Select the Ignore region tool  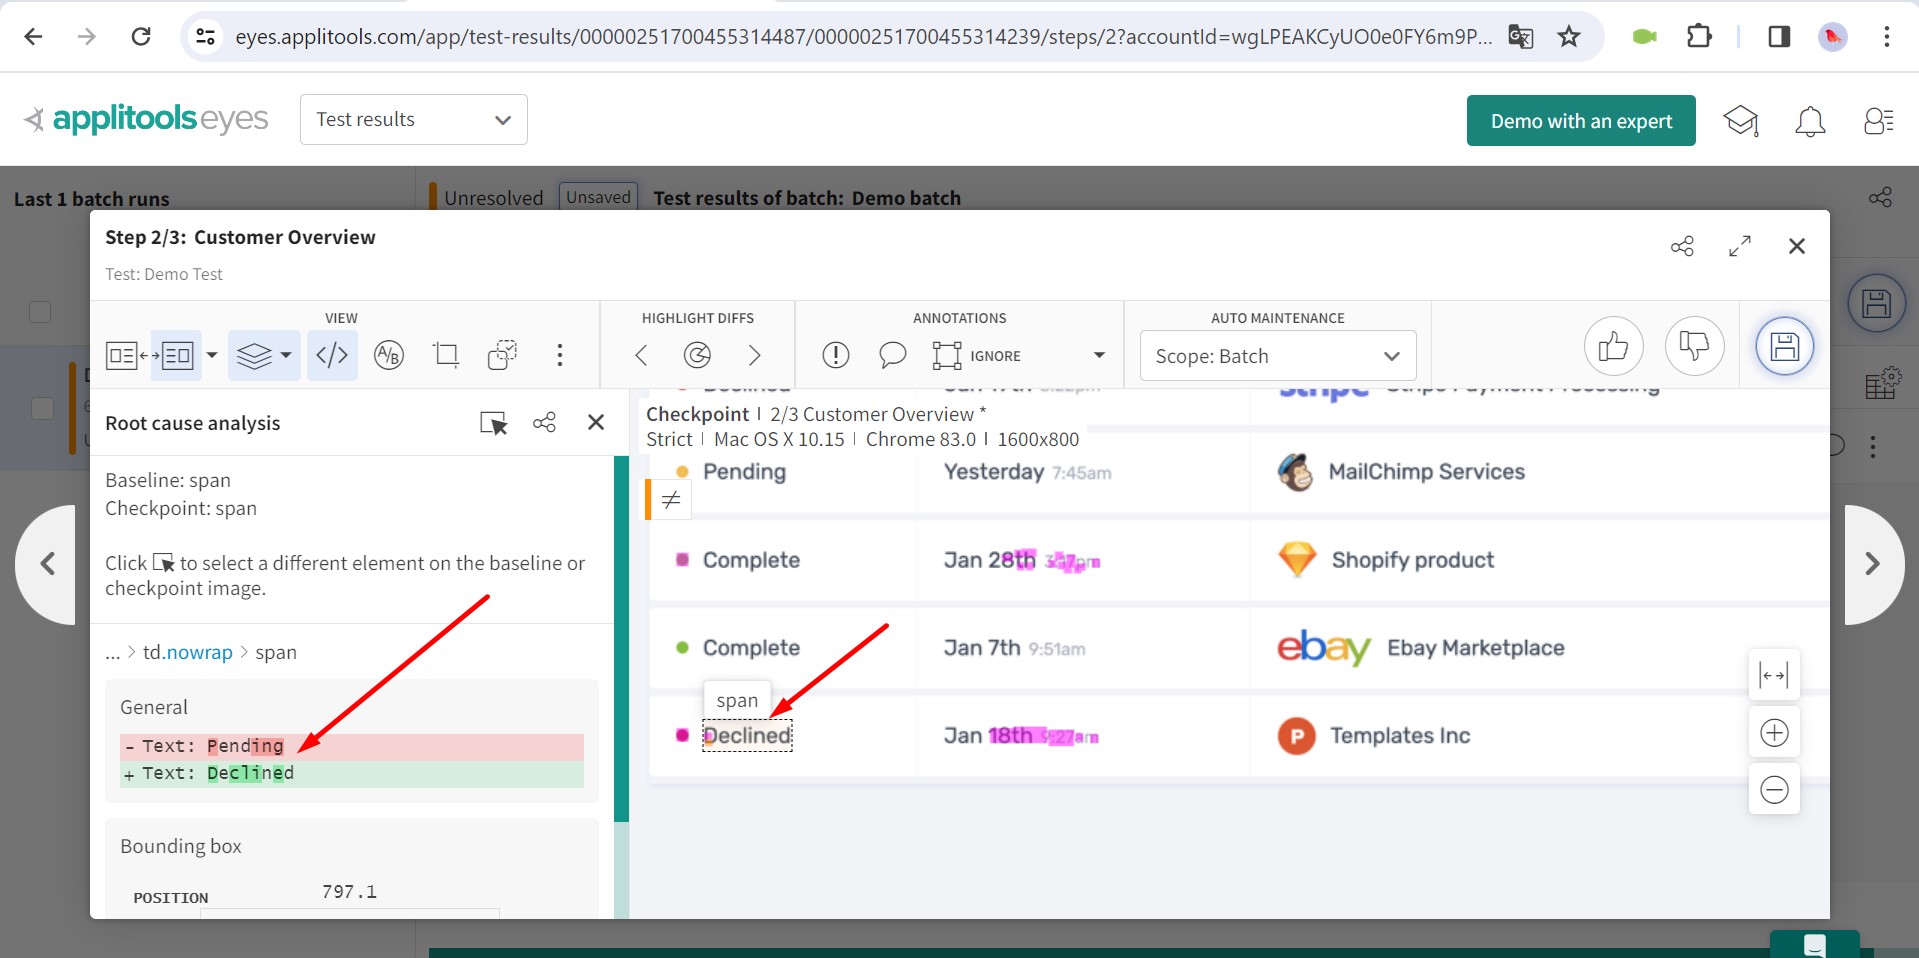coord(977,356)
